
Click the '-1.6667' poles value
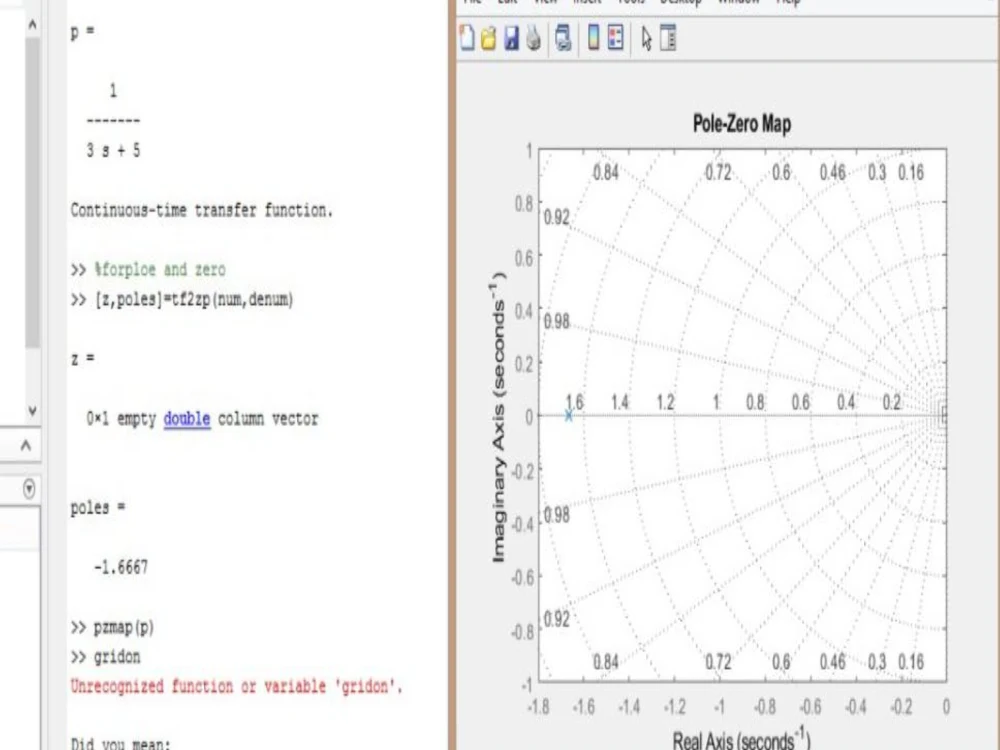pyautogui.click(x=121, y=567)
